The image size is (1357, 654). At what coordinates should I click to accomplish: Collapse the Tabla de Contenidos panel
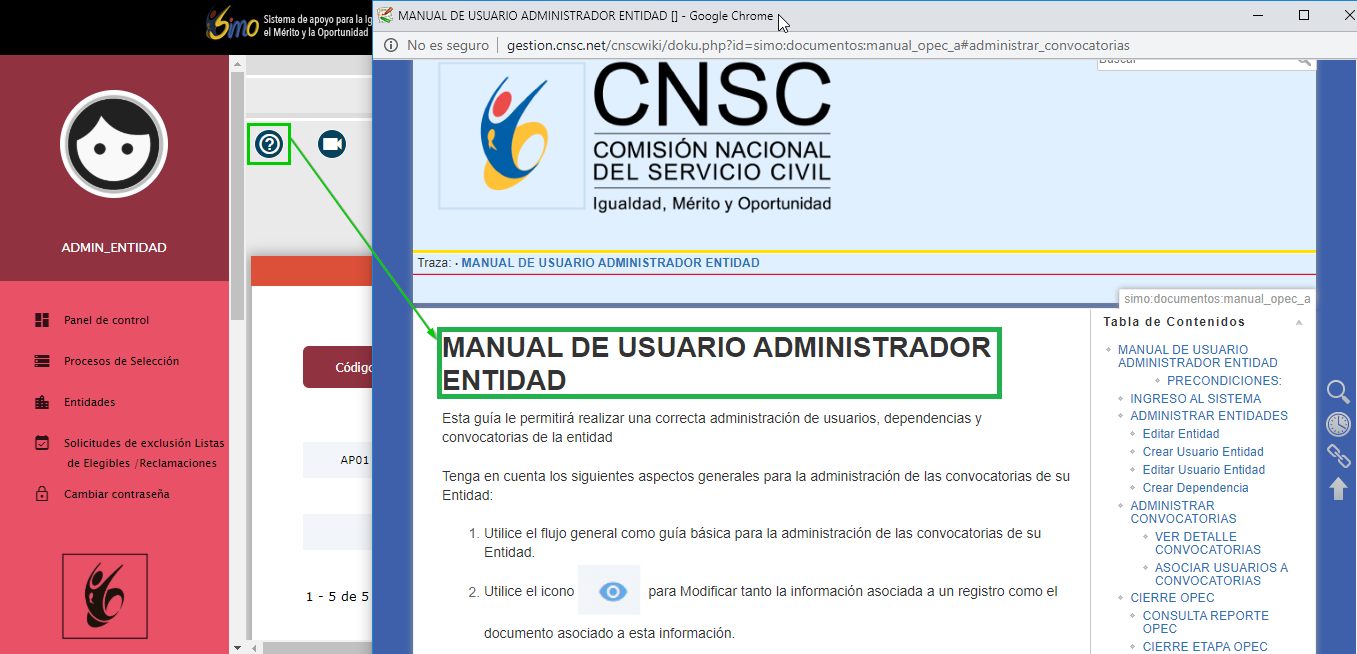coord(1299,323)
